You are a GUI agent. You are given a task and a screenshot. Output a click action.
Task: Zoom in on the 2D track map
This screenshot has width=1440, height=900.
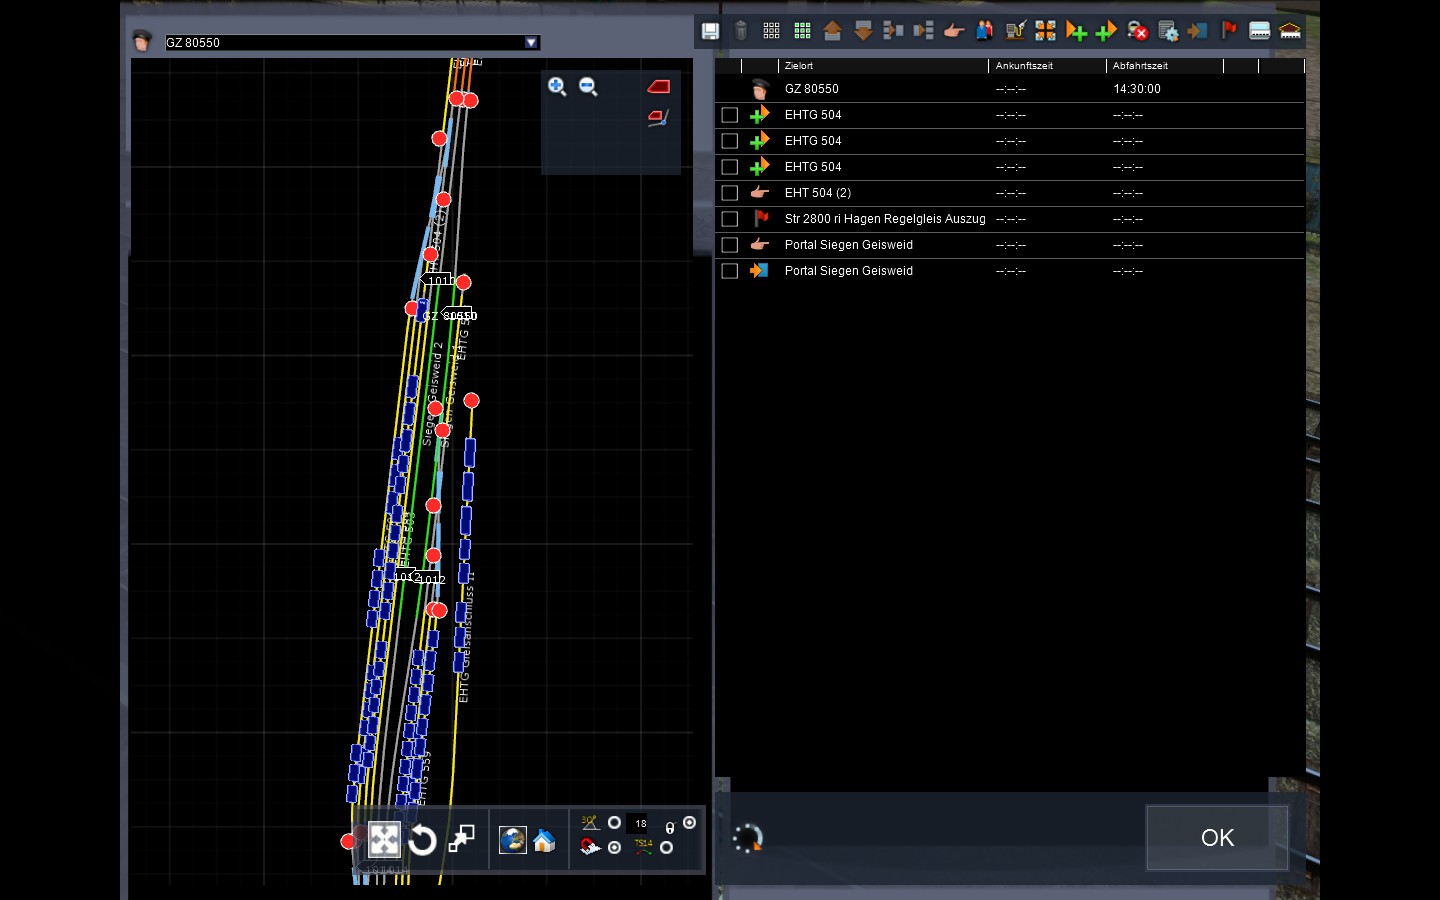[x=557, y=87]
